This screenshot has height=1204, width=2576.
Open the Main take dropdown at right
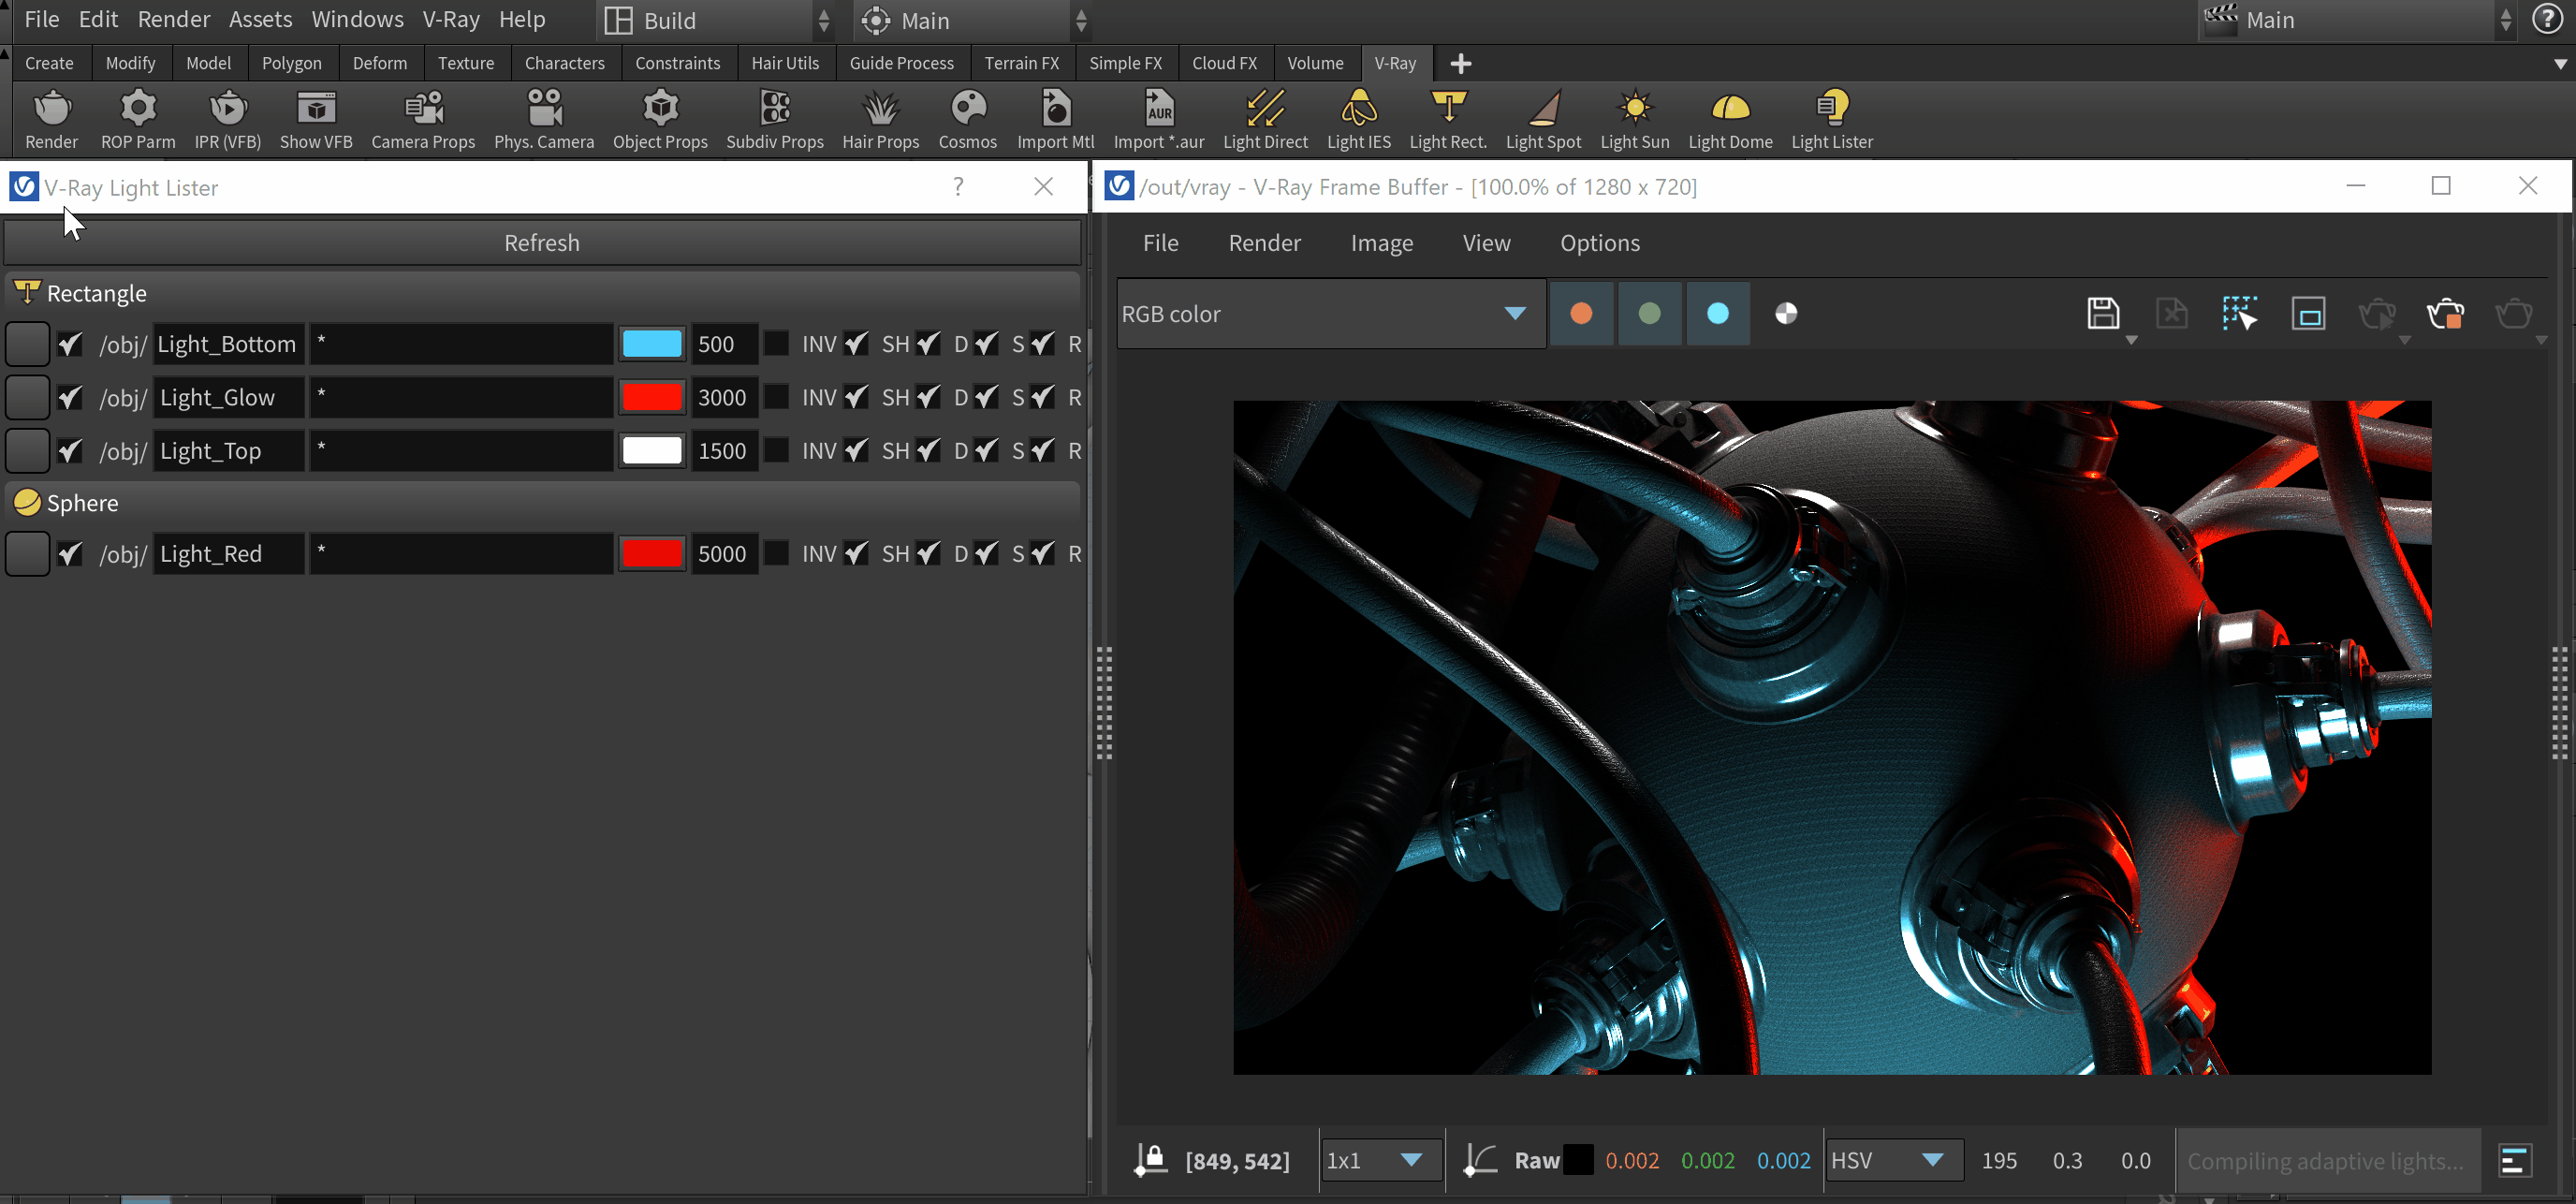(2357, 20)
